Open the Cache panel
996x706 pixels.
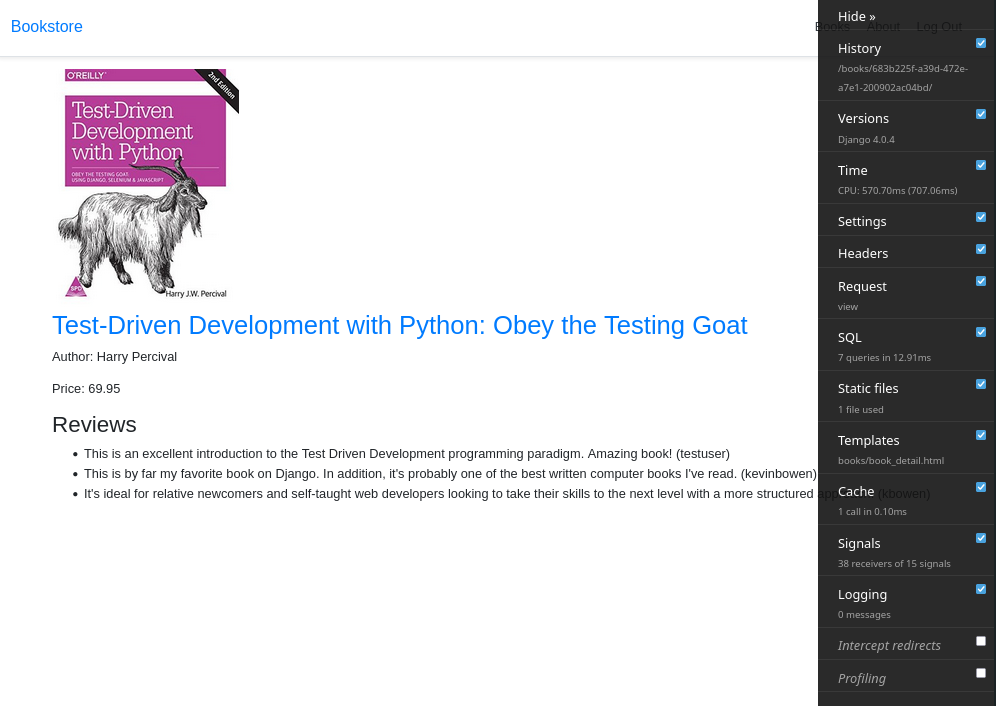[856, 491]
